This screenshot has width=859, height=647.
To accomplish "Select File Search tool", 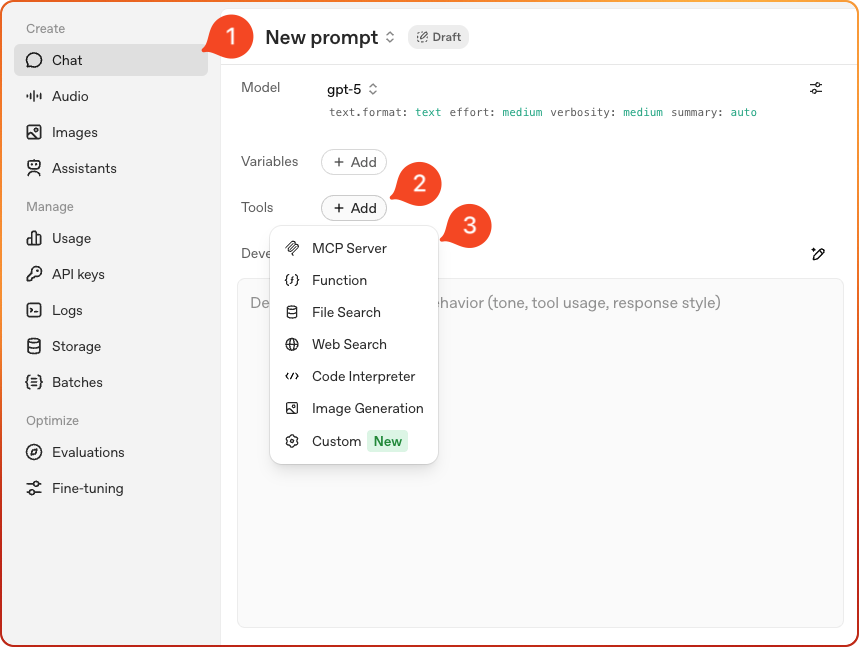I will tap(346, 312).
